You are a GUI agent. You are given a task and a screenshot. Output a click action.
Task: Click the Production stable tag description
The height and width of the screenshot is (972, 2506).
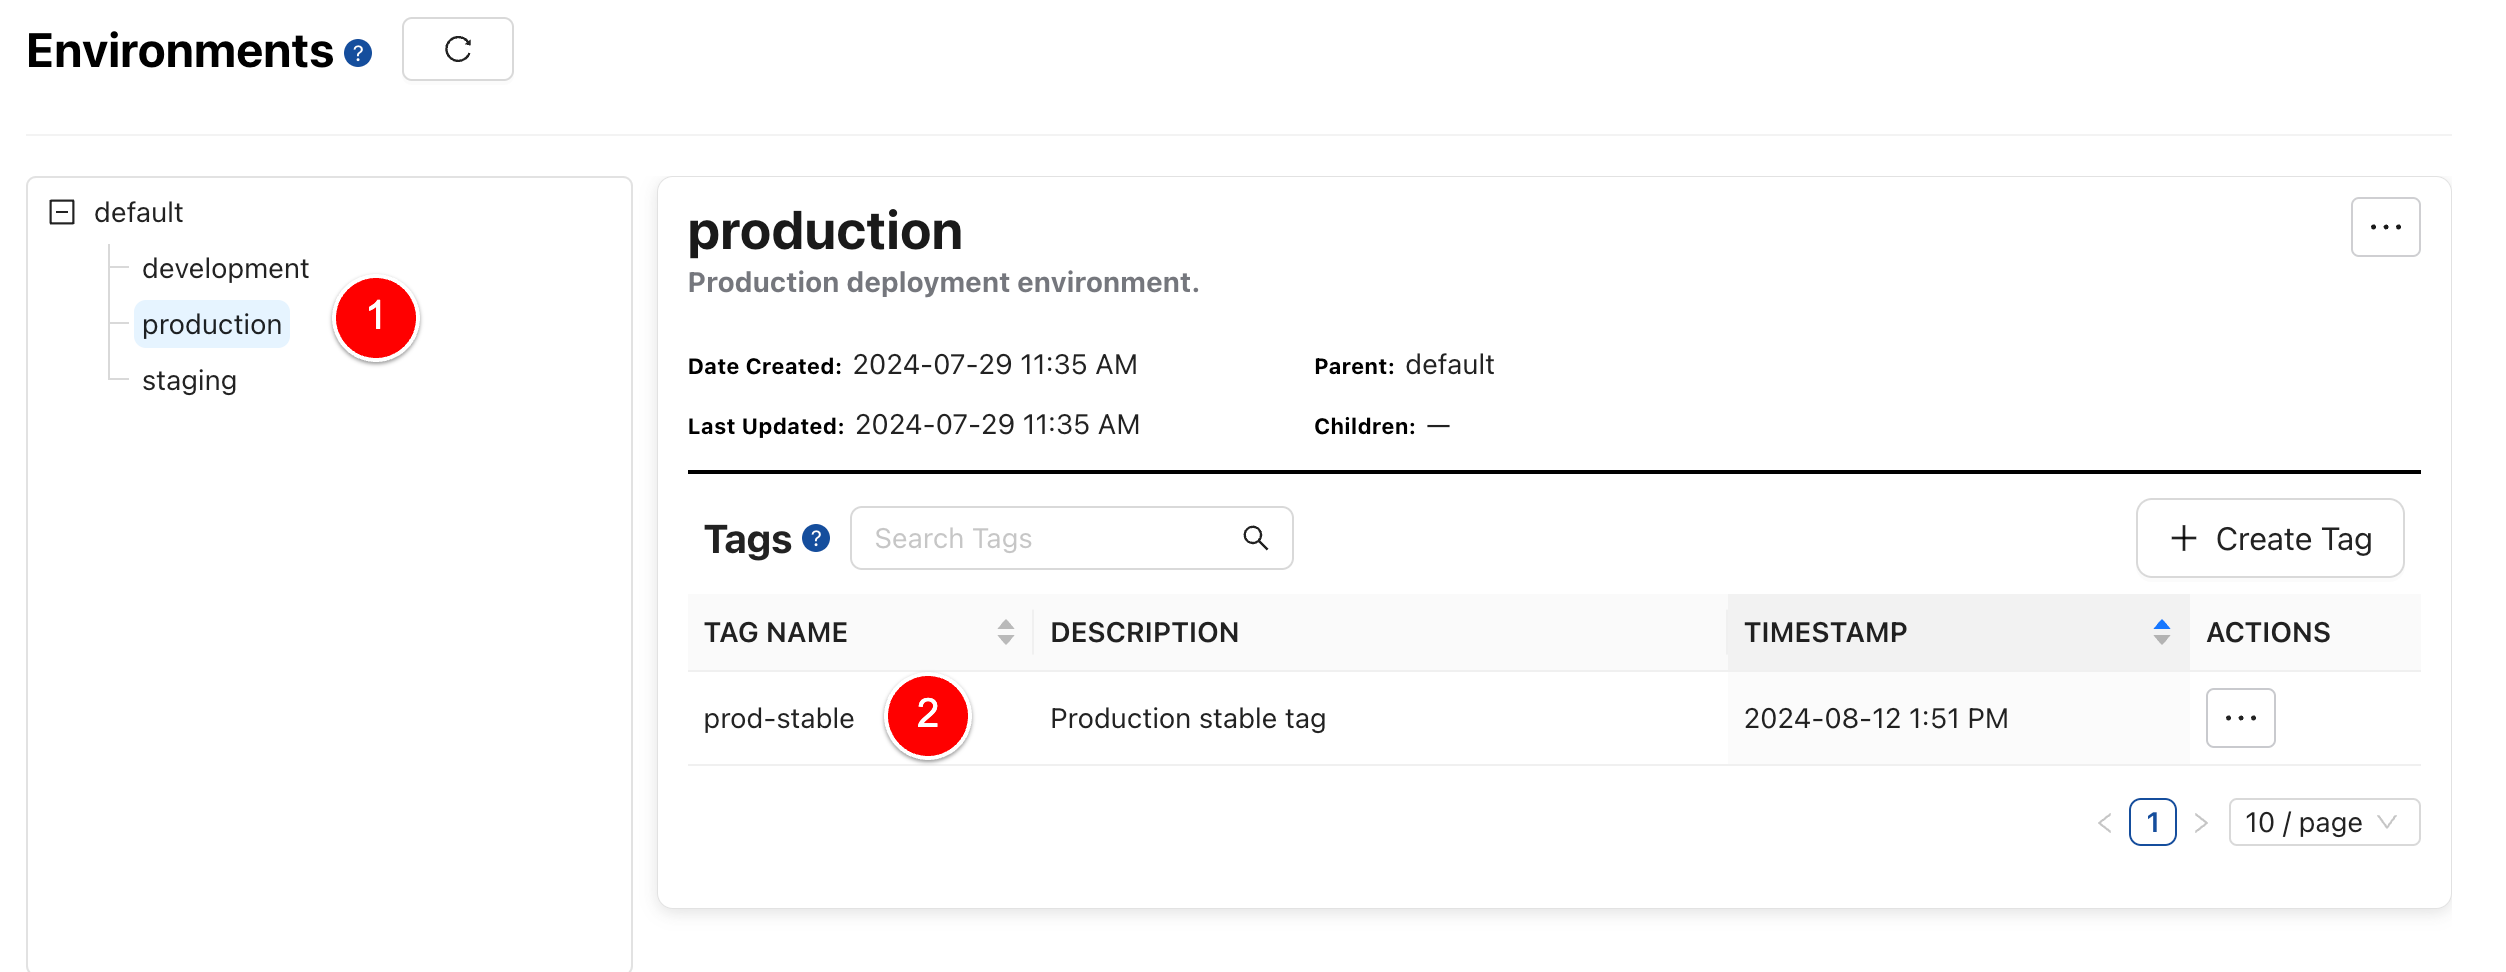click(x=1188, y=718)
